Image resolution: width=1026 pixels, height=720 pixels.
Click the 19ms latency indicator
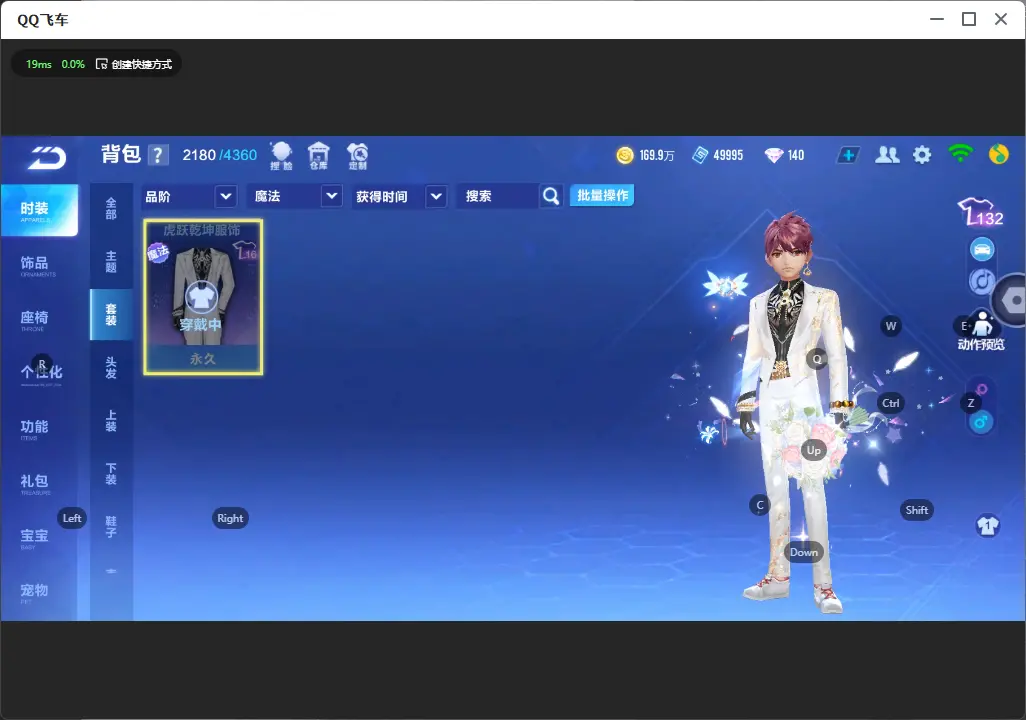(39, 64)
